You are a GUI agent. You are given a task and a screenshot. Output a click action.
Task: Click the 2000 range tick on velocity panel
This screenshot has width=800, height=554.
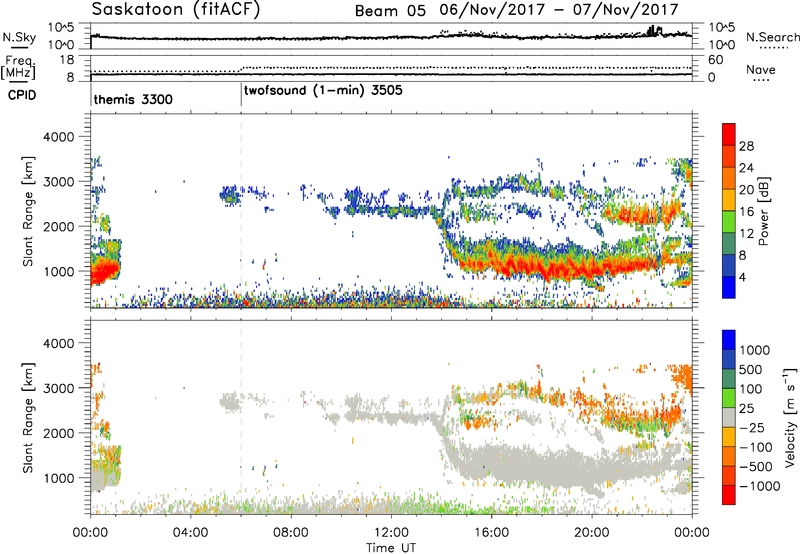click(59, 433)
